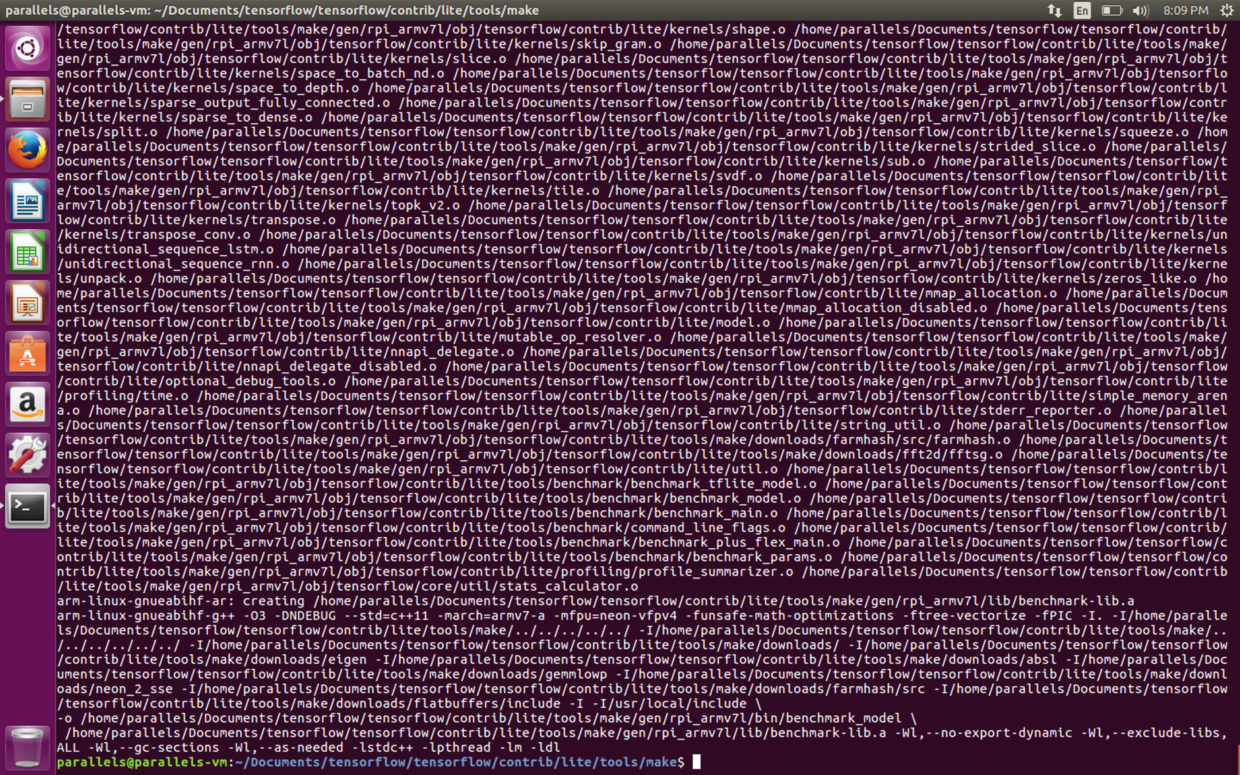Open System Settings from the launcher

pyautogui.click(x=27, y=456)
